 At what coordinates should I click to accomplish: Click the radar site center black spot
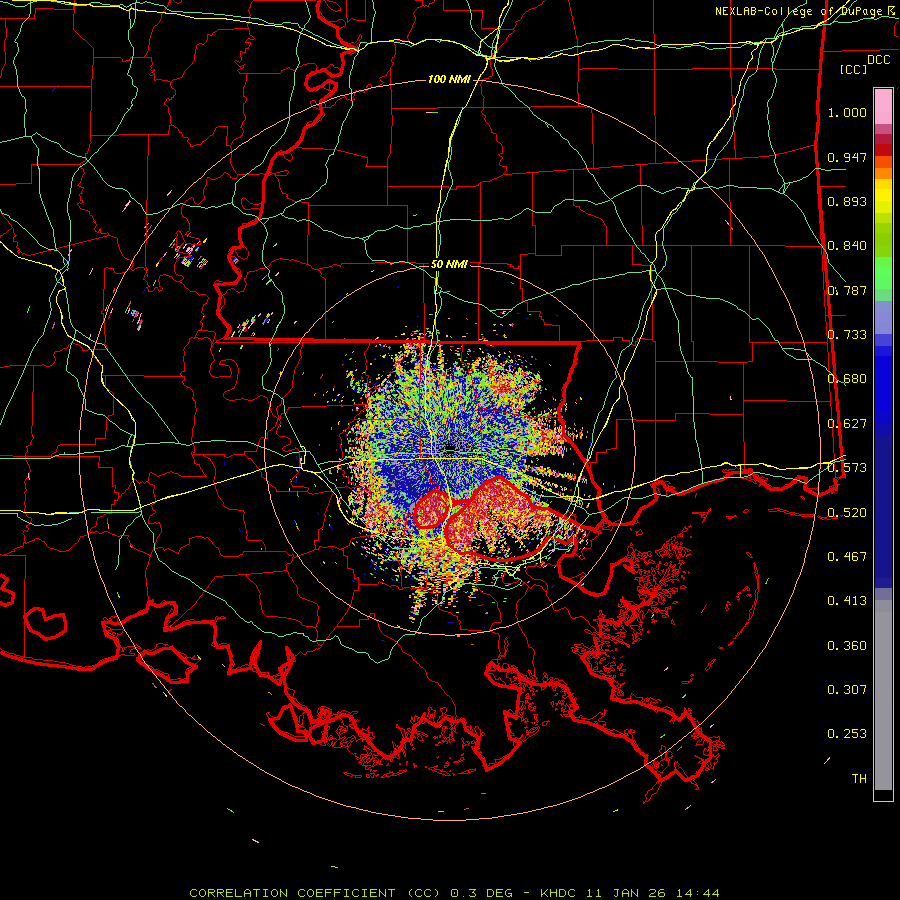[451, 447]
